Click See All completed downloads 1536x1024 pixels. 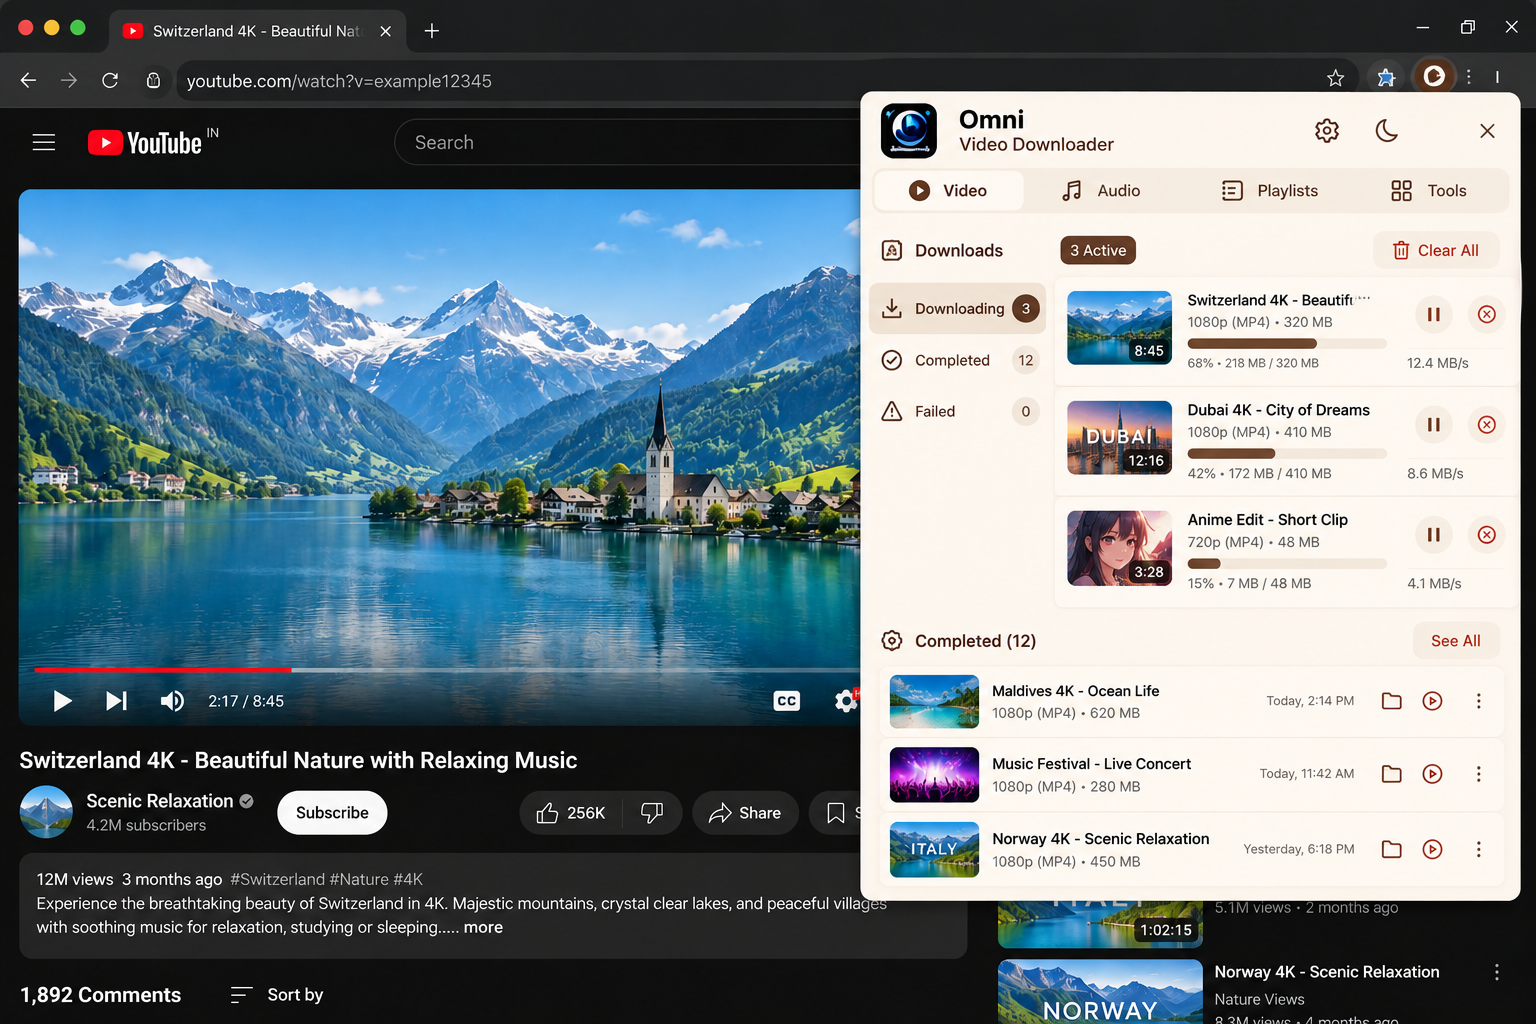pos(1455,641)
